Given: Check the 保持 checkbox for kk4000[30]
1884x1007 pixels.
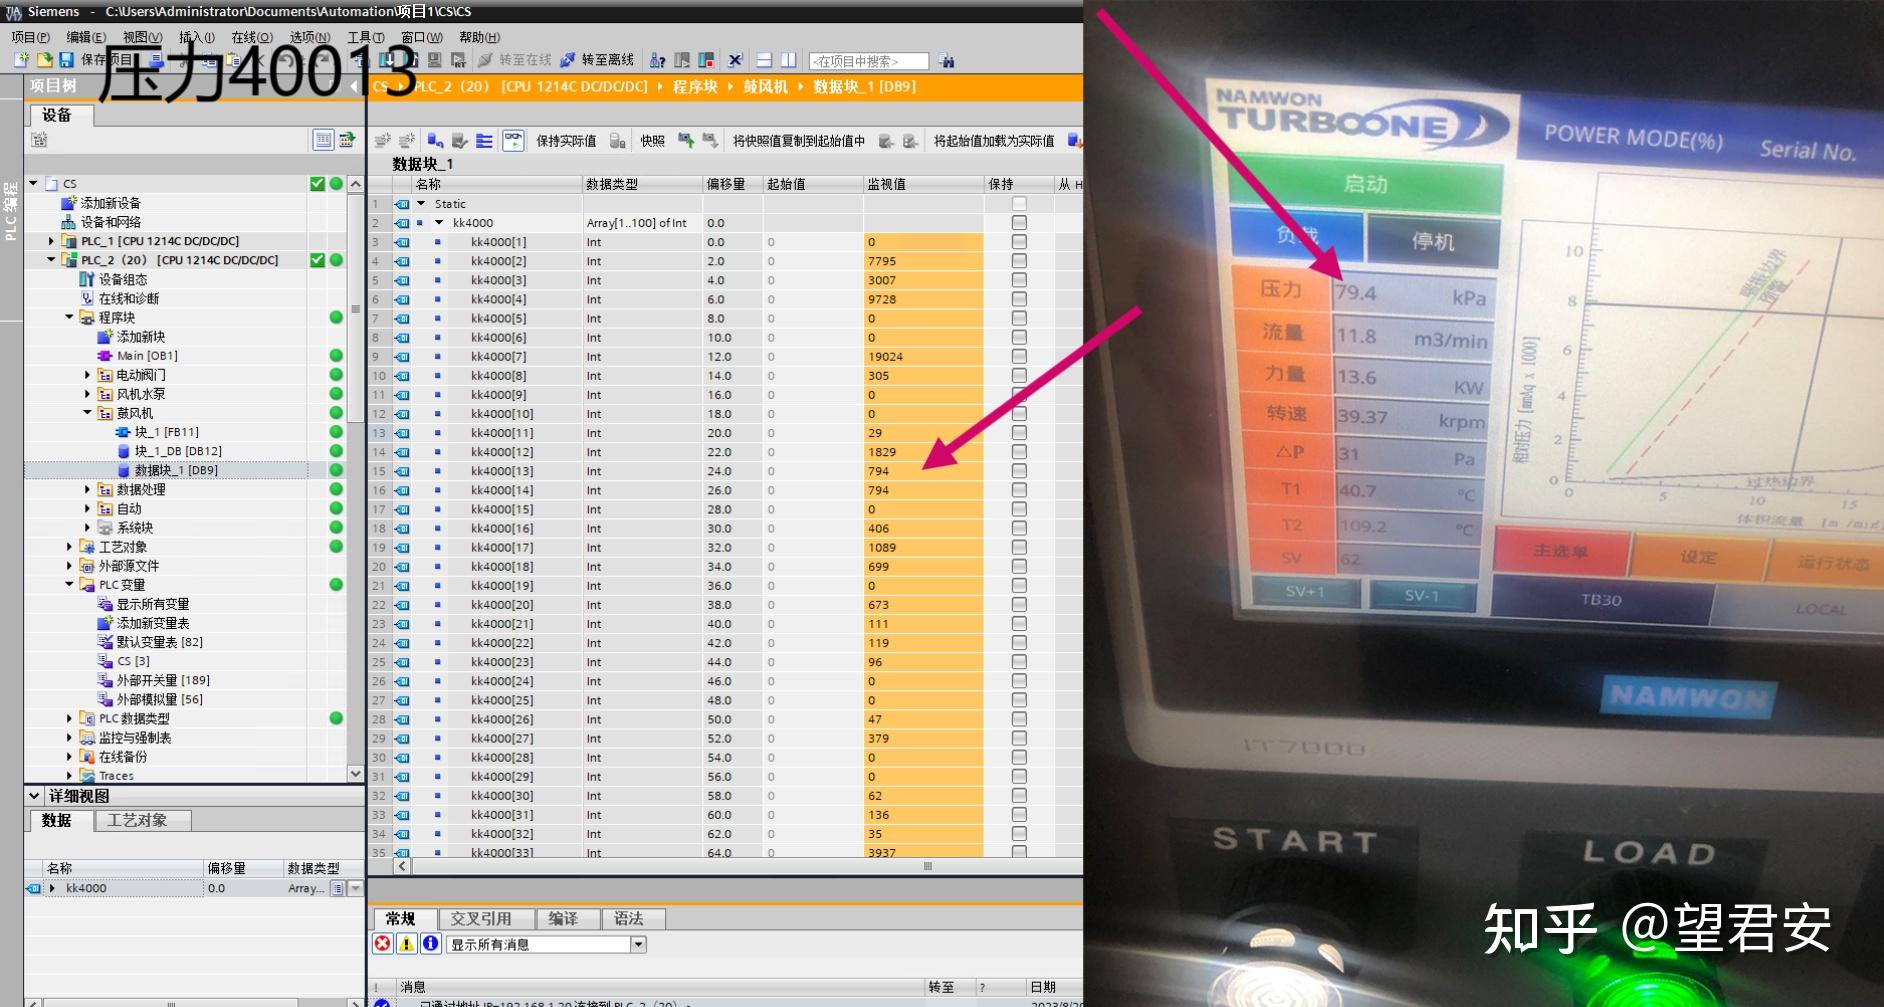Looking at the screenshot, I should pyautogui.click(x=1019, y=796).
